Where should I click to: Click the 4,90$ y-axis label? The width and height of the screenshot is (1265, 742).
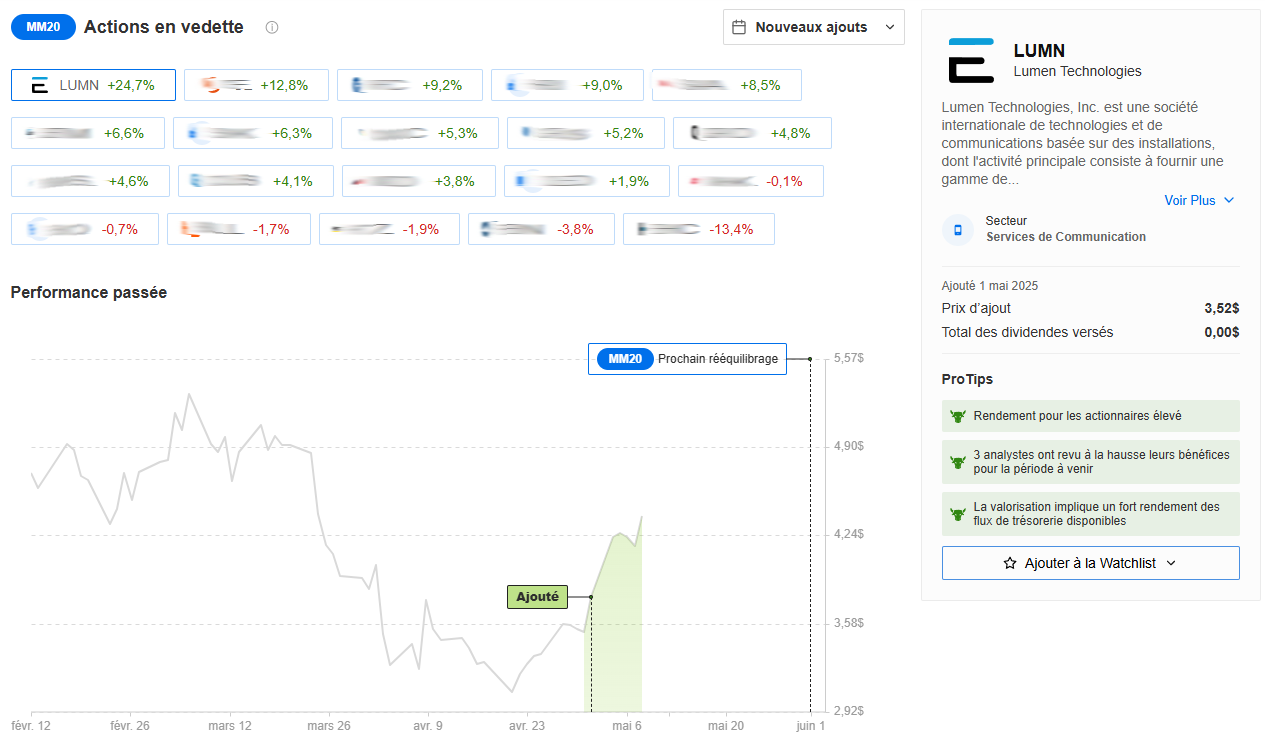[x=848, y=446]
